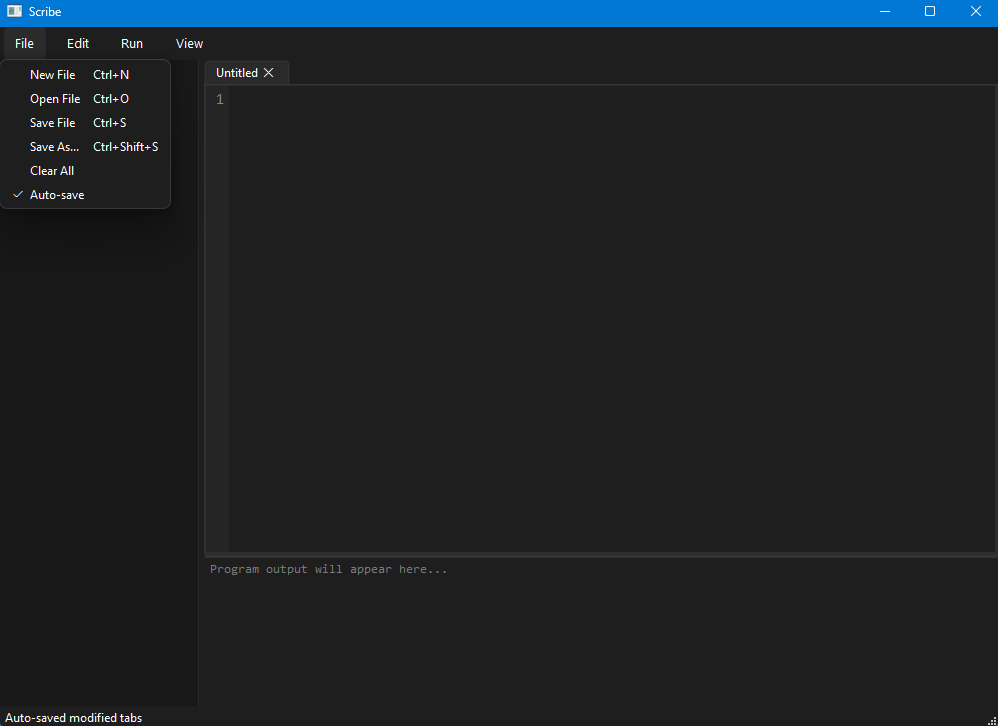Click Clear All in File menu
The image size is (998, 726).
tap(85, 171)
